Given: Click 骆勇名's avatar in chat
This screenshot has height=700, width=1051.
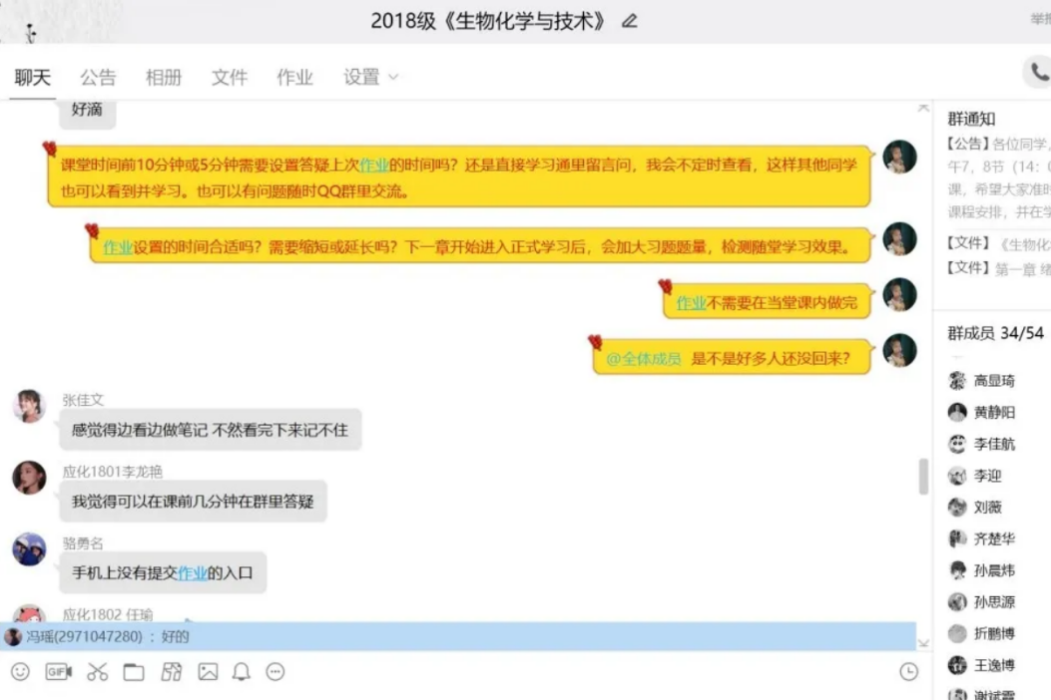Looking at the screenshot, I should 29,549.
